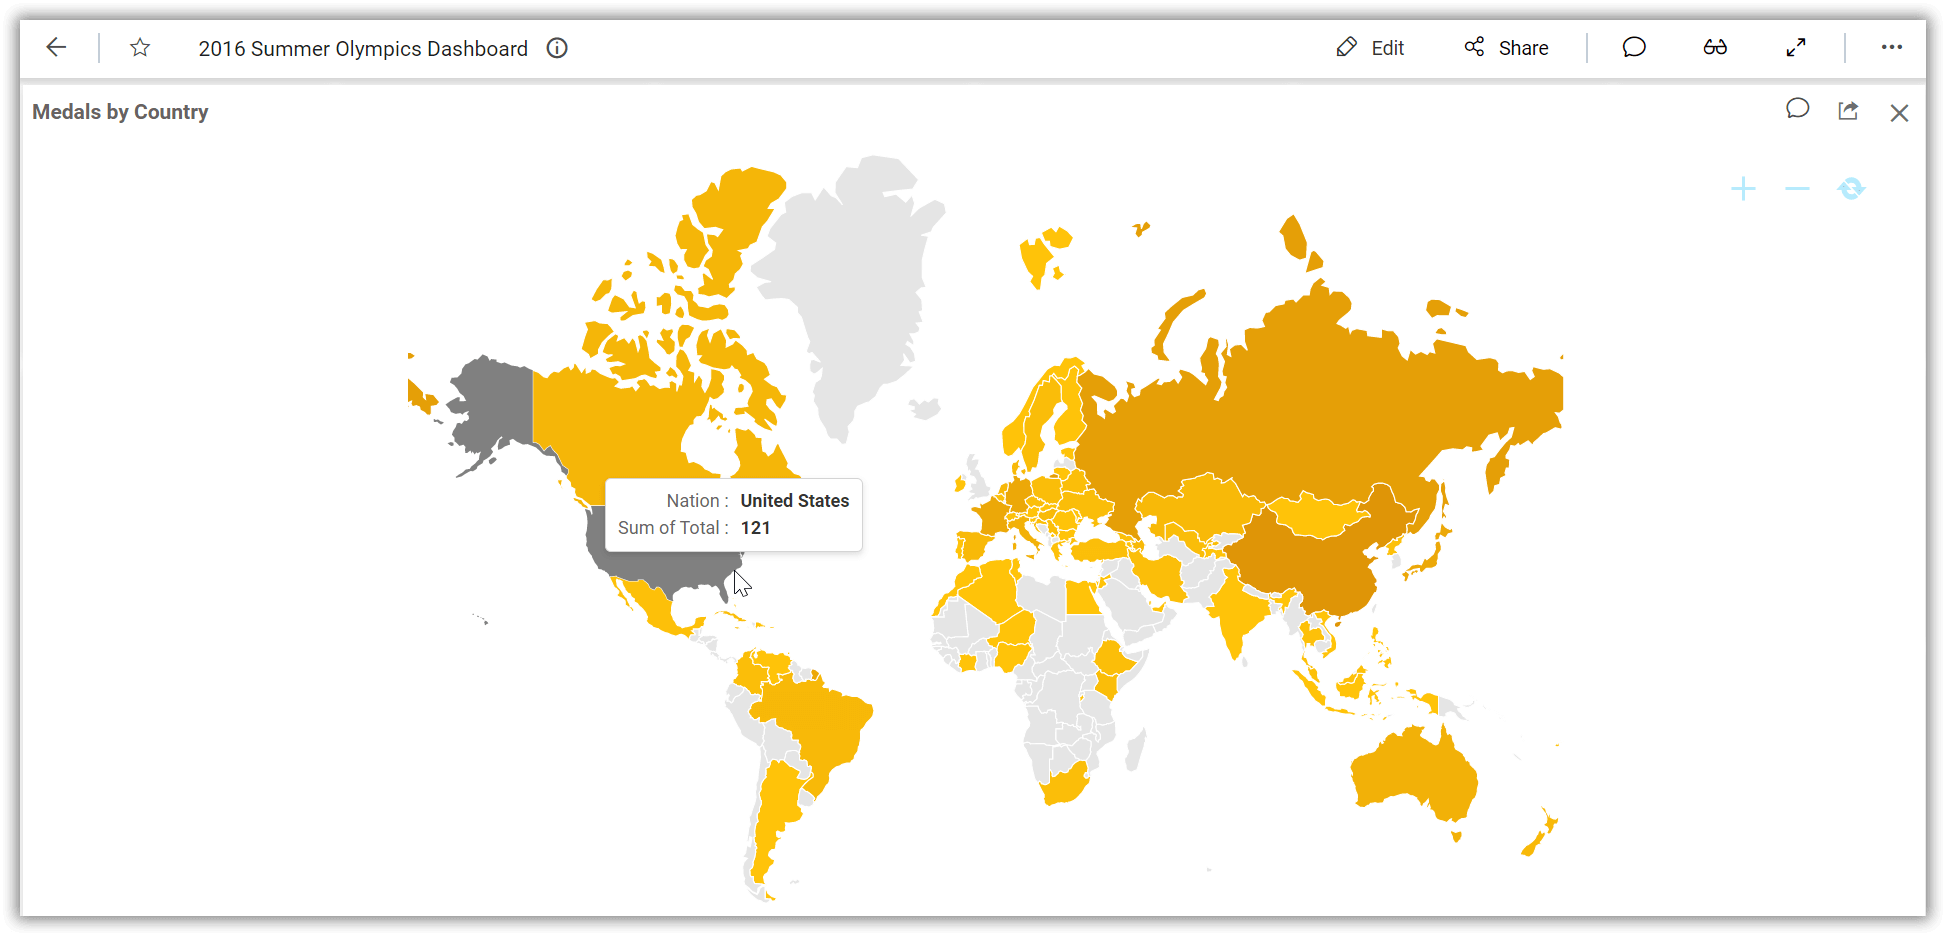The height and width of the screenshot is (936, 1946).
Task: Expand the dashboard to full screen
Action: tap(1795, 47)
